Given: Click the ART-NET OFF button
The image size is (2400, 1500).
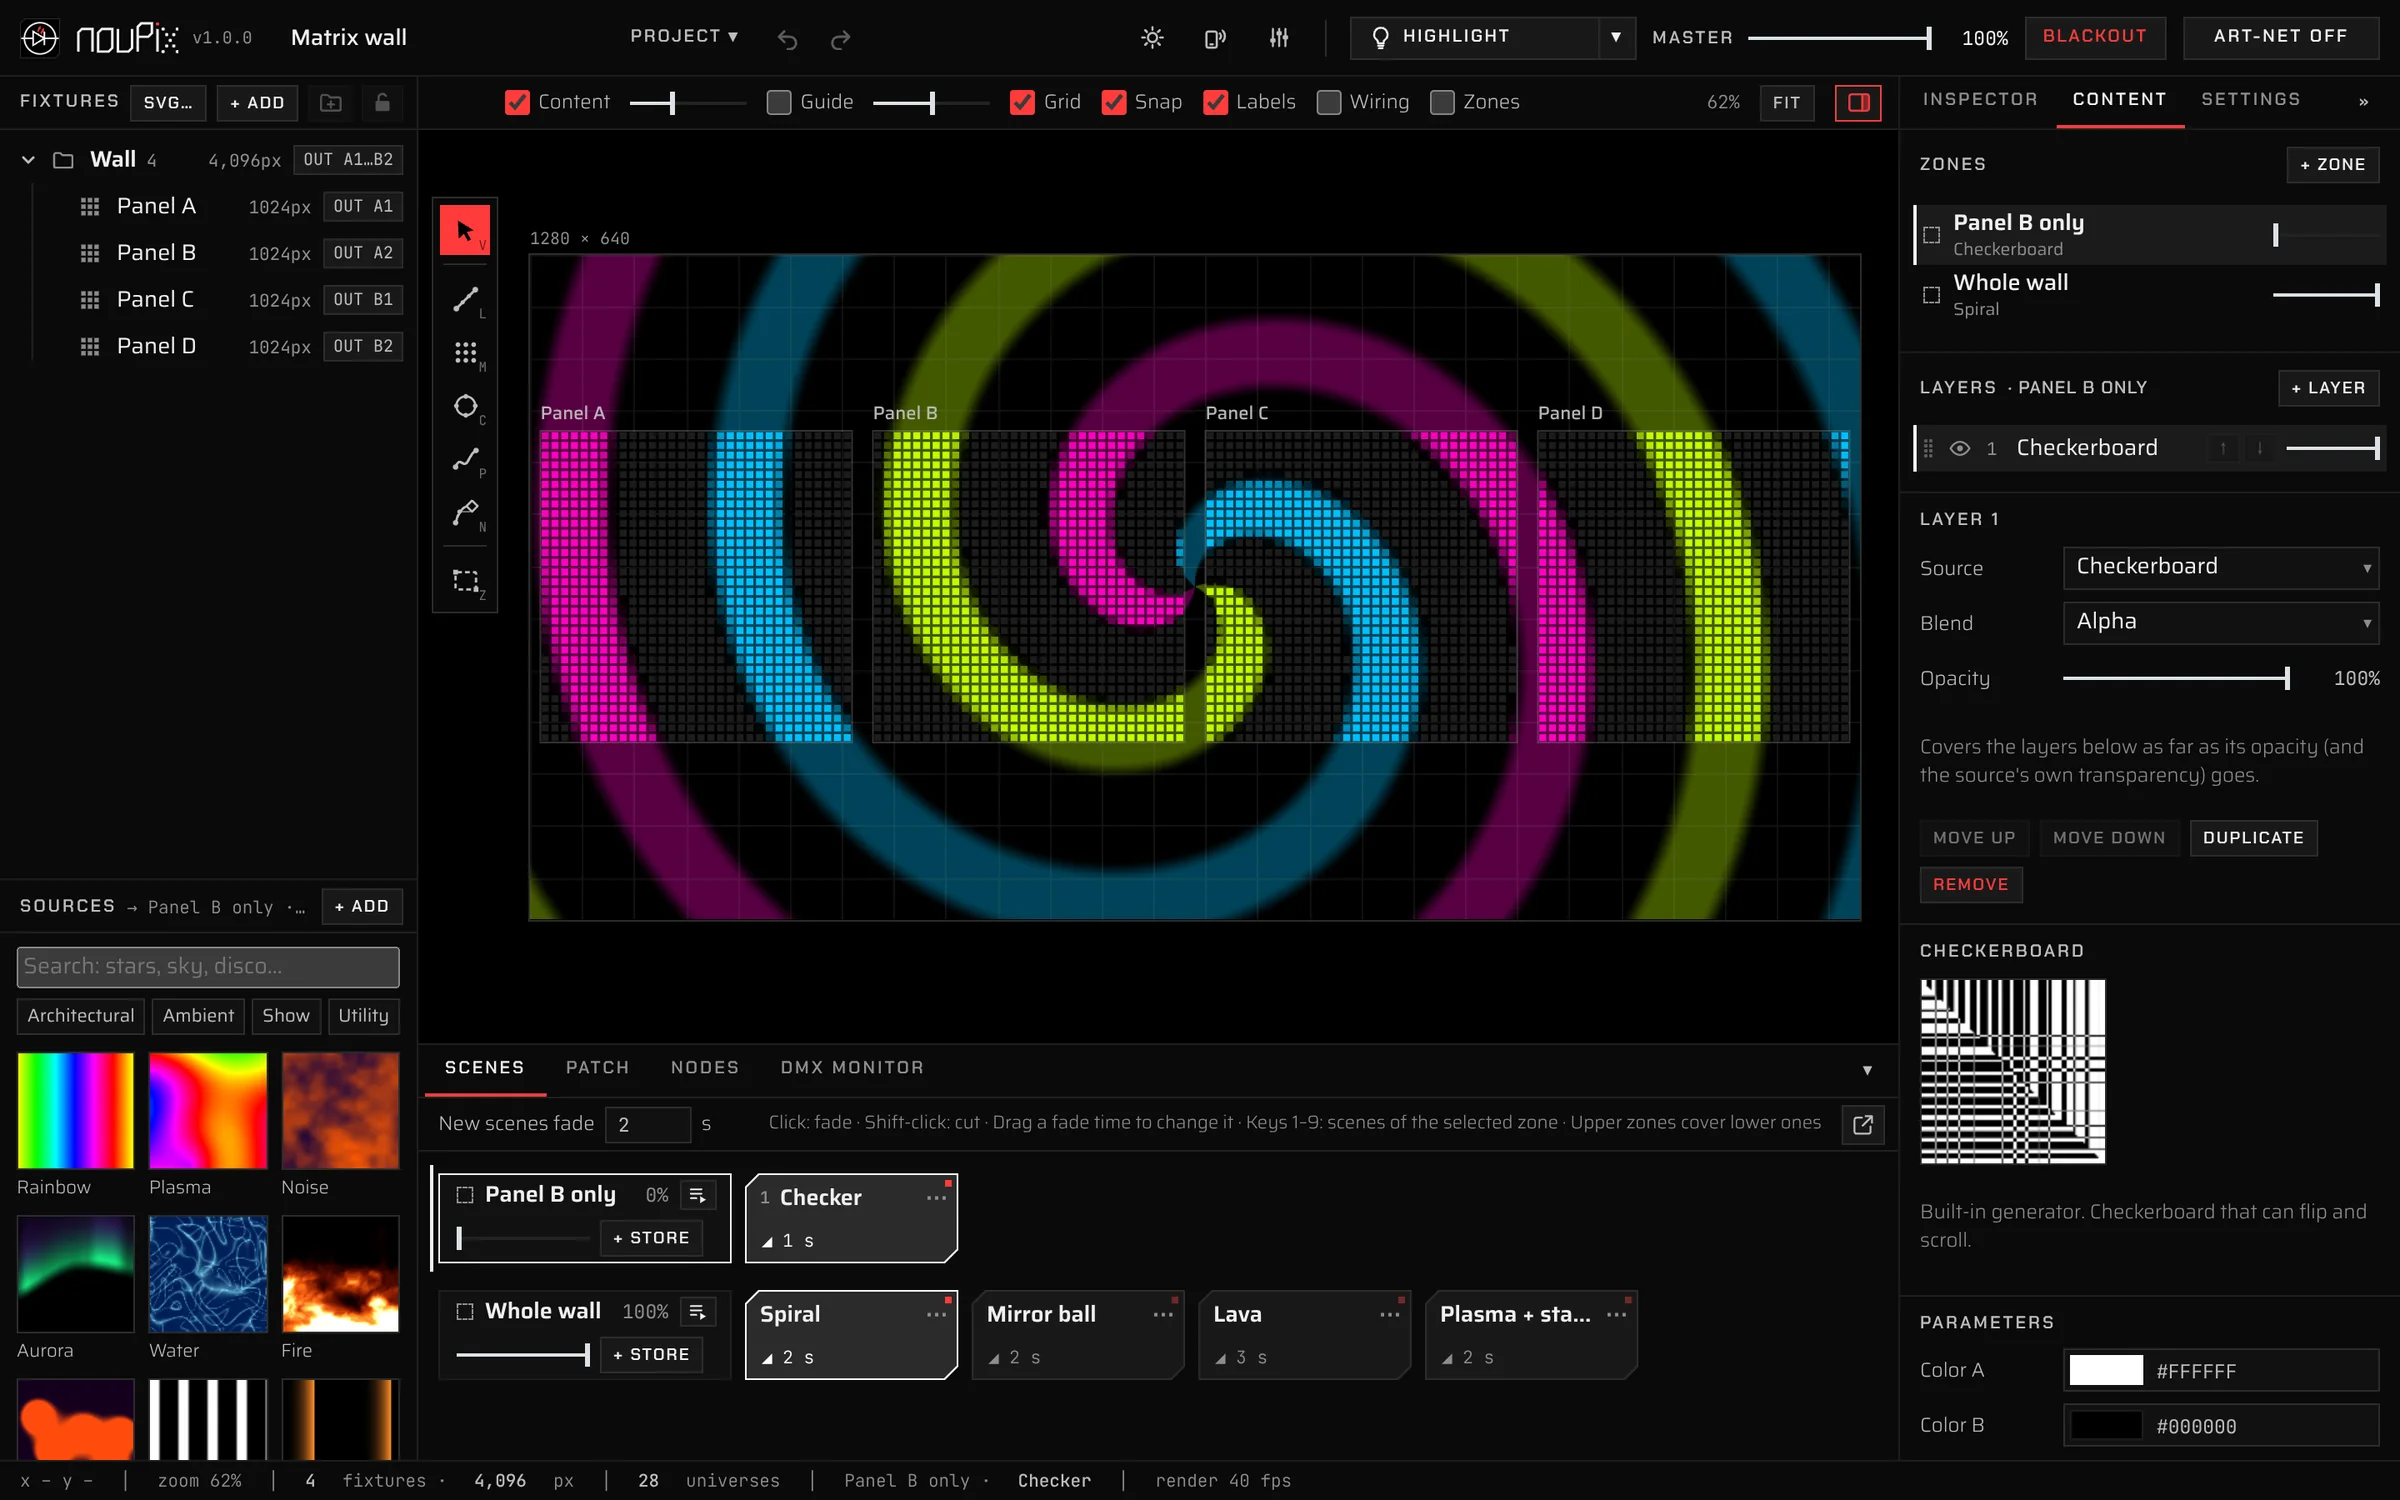Looking at the screenshot, I should point(2280,37).
